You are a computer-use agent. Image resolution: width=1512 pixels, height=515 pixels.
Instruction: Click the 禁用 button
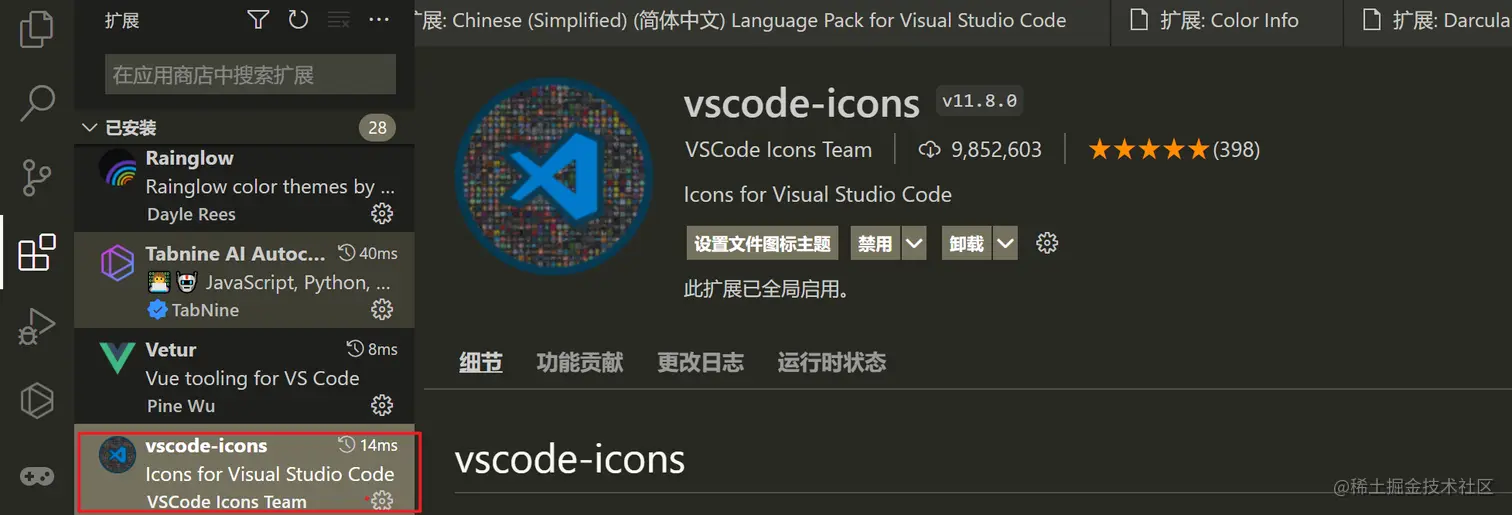pyautogui.click(x=876, y=243)
